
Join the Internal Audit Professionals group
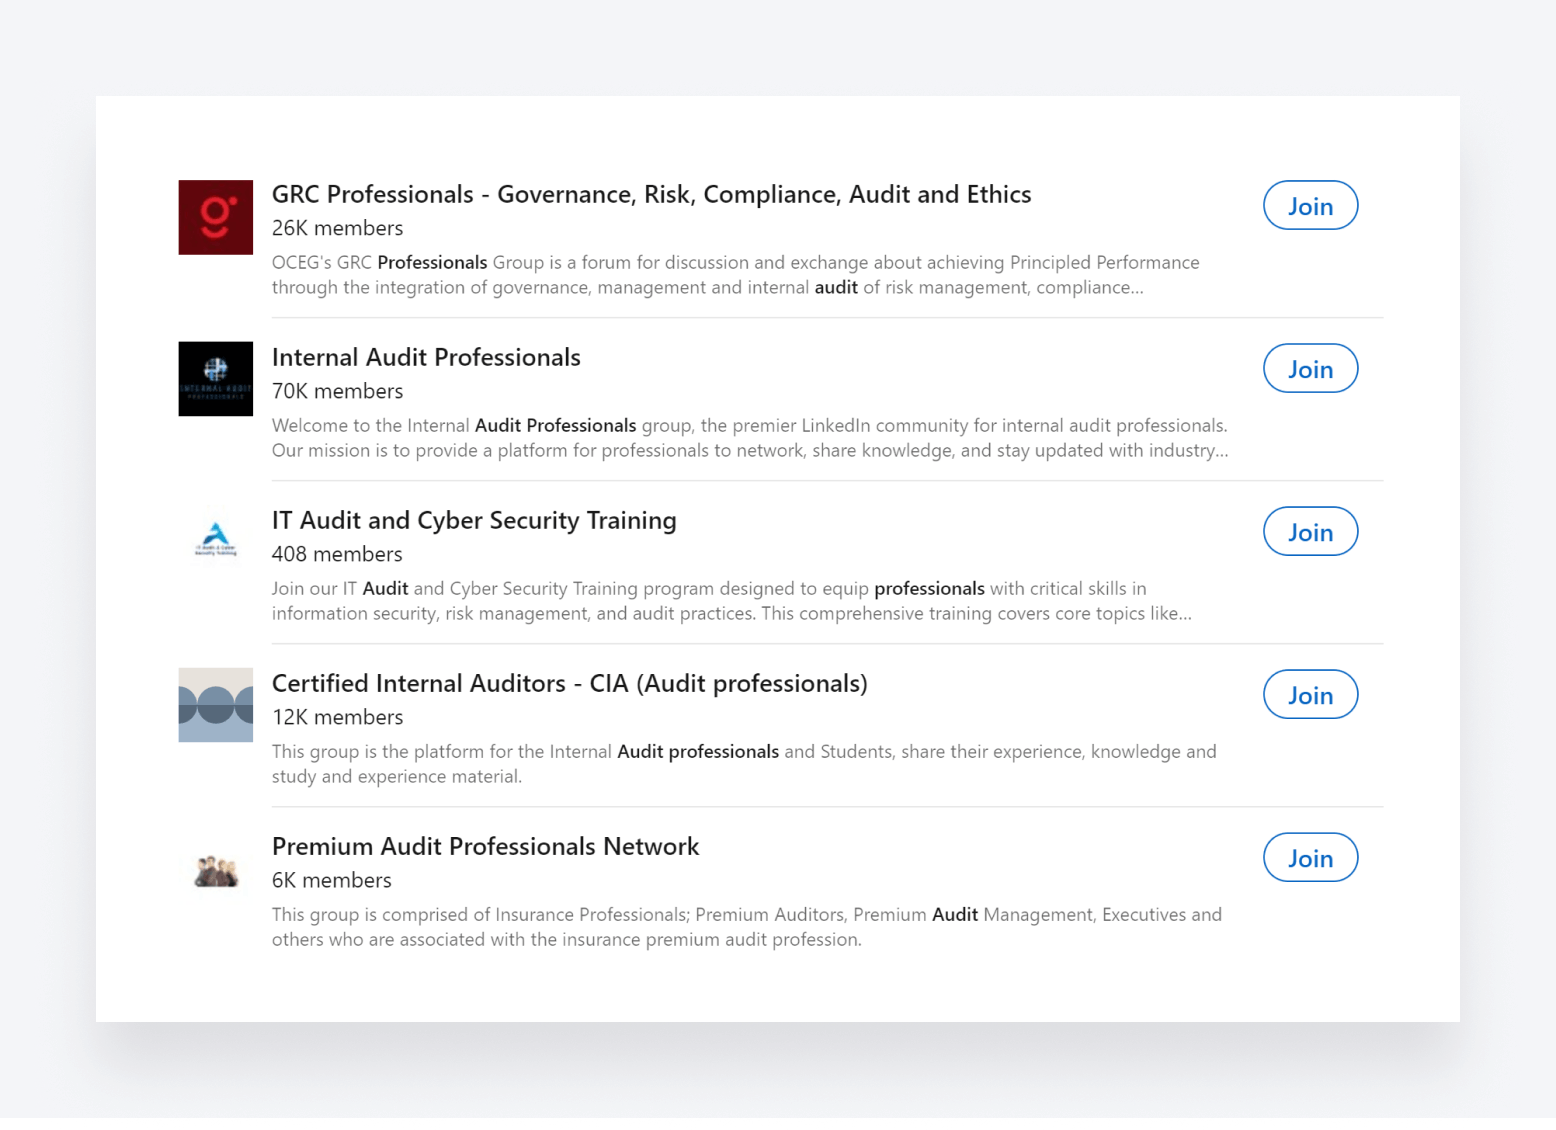click(x=1310, y=369)
